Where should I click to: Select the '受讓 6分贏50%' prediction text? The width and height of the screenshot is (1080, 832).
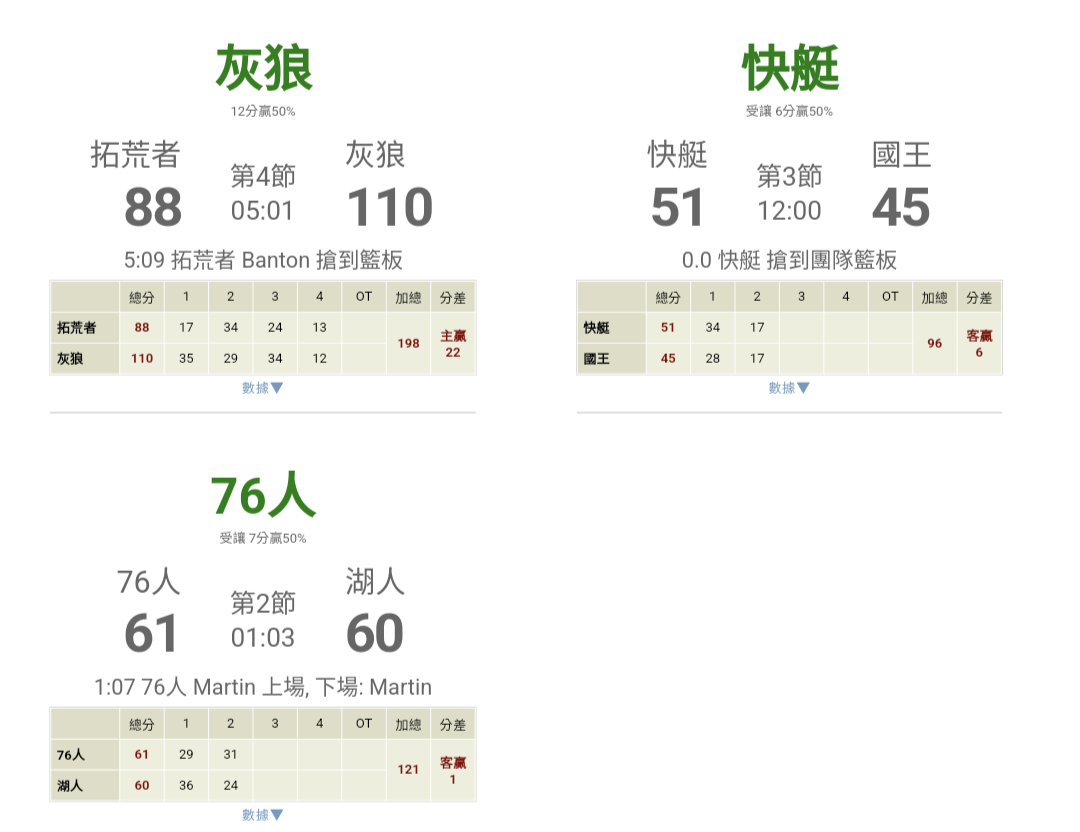pyautogui.click(x=789, y=112)
